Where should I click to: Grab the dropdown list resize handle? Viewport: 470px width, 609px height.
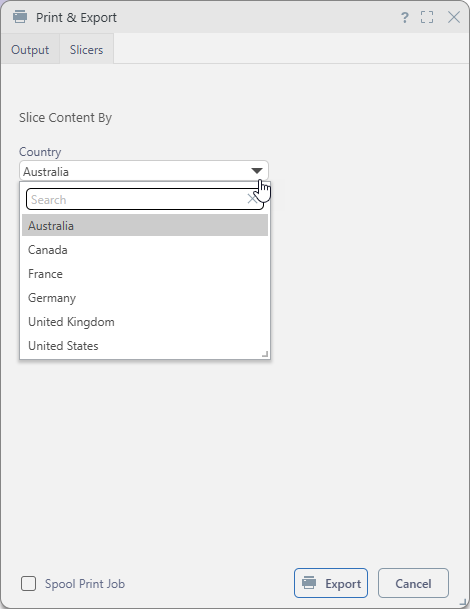265,354
